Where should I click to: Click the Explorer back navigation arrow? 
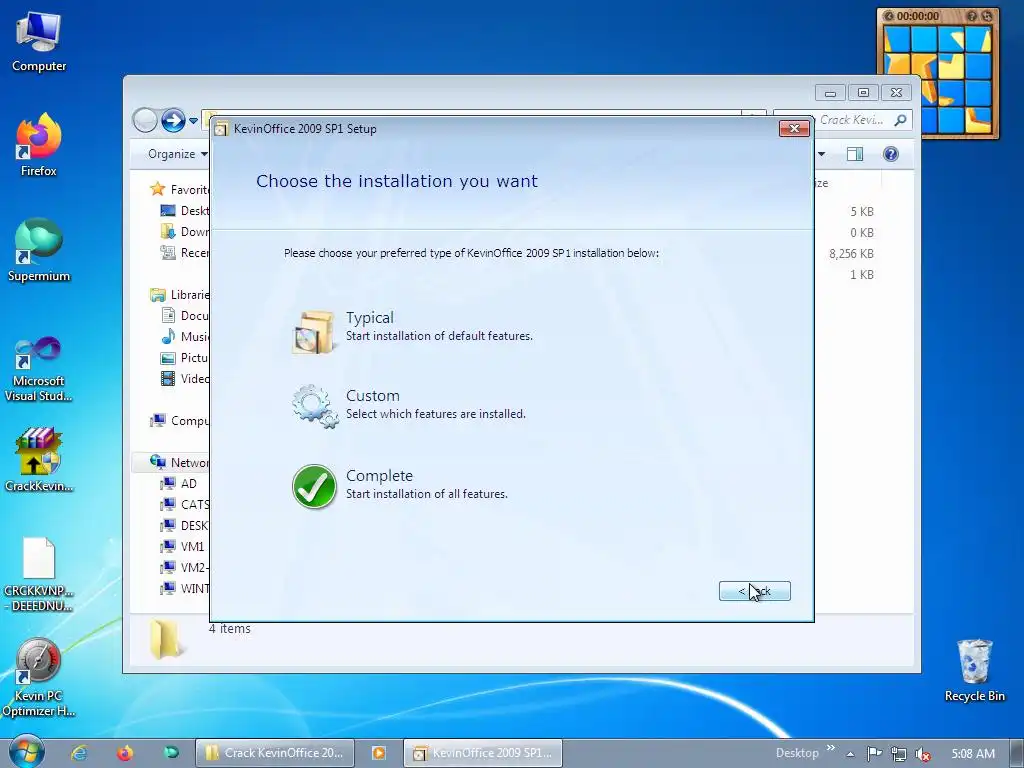145,120
